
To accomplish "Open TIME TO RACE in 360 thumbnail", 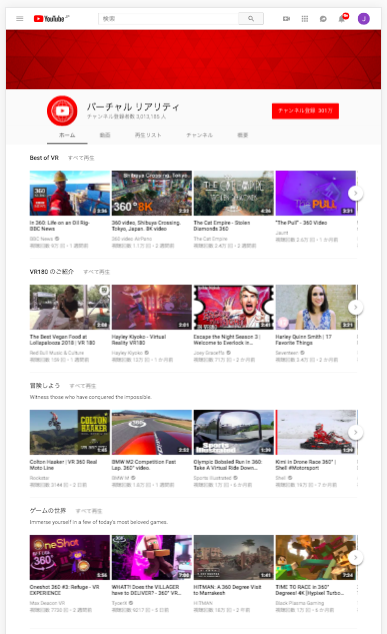I will (315, 558).
